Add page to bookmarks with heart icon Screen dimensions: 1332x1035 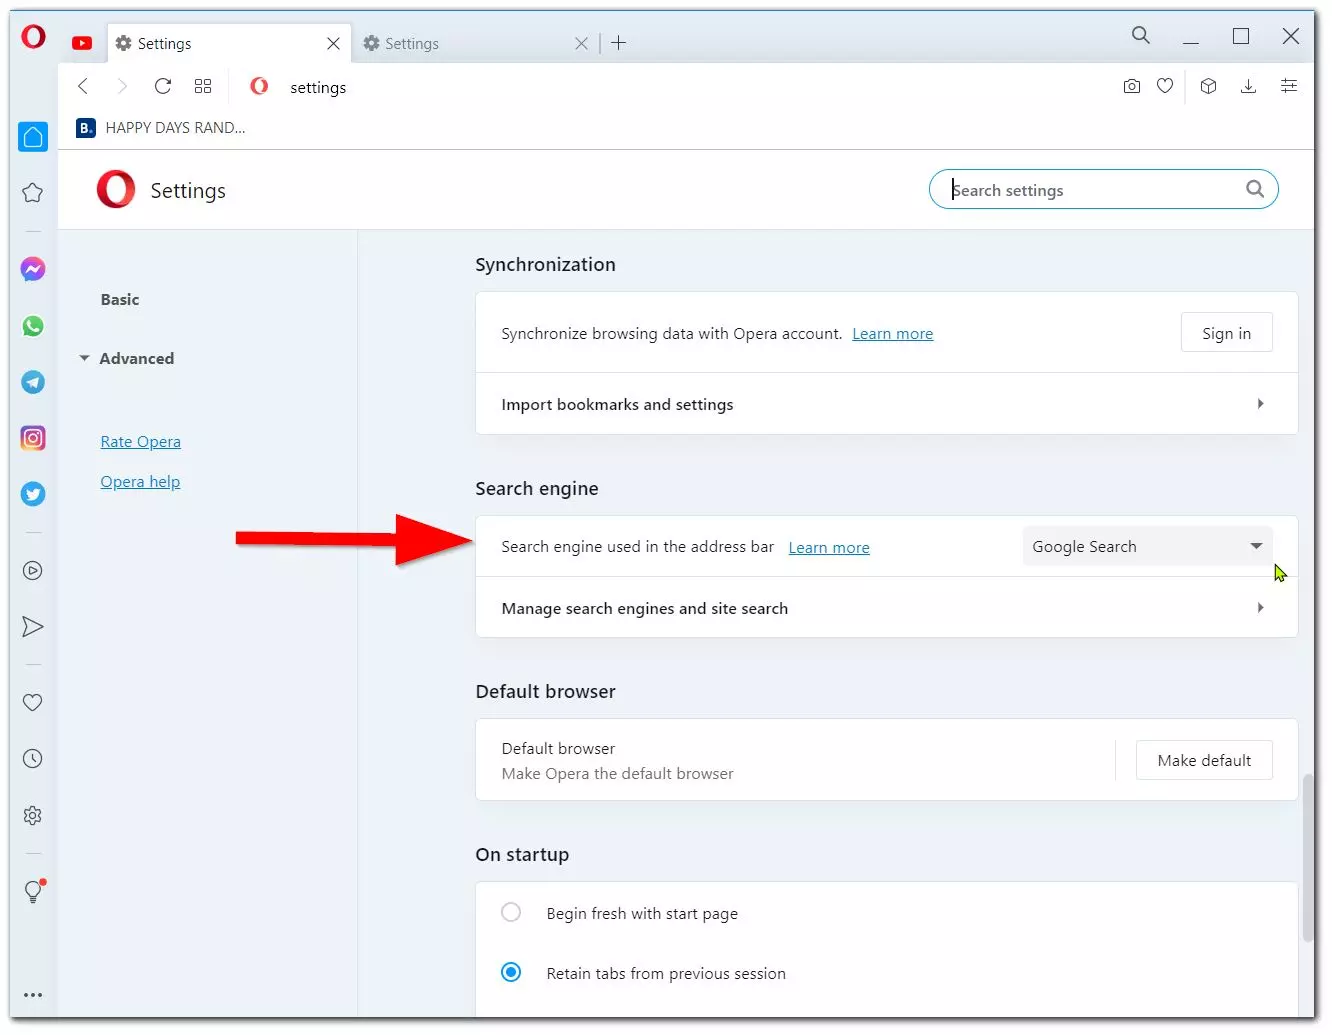[x=1165, y=86]
